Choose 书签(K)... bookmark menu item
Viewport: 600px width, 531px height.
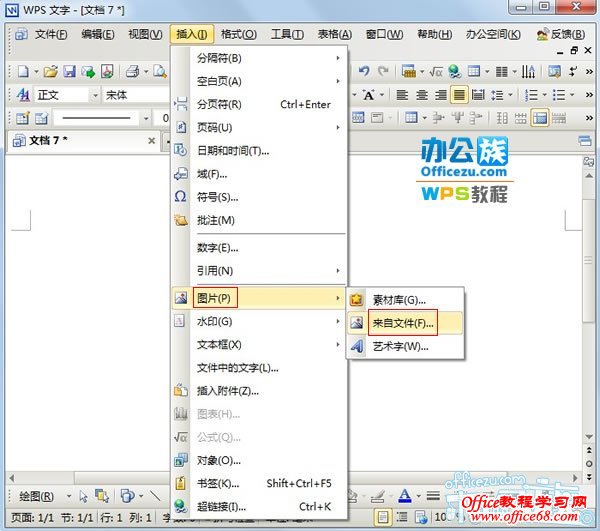tap(259, 484)
